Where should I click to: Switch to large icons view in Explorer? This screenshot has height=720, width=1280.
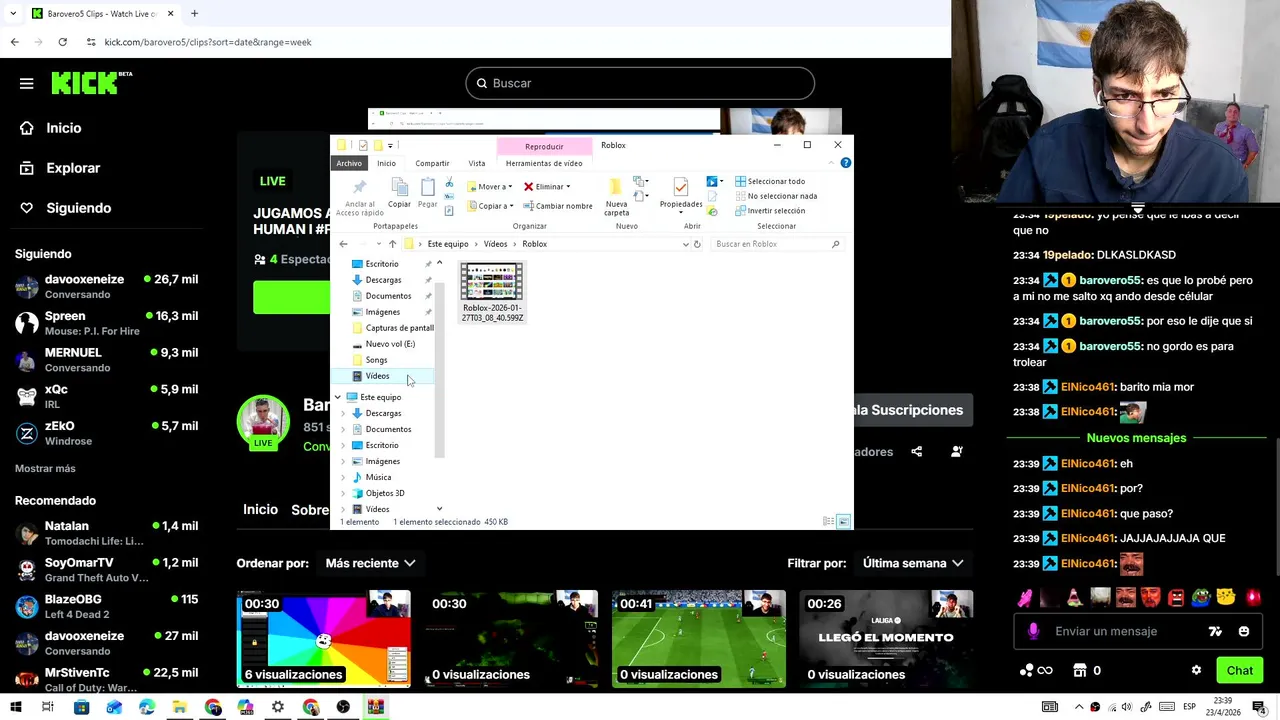(x=843, y=522)
